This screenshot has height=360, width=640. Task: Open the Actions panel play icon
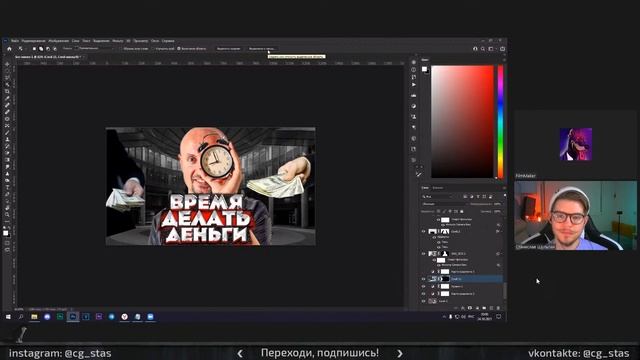(x=414, y=84)
